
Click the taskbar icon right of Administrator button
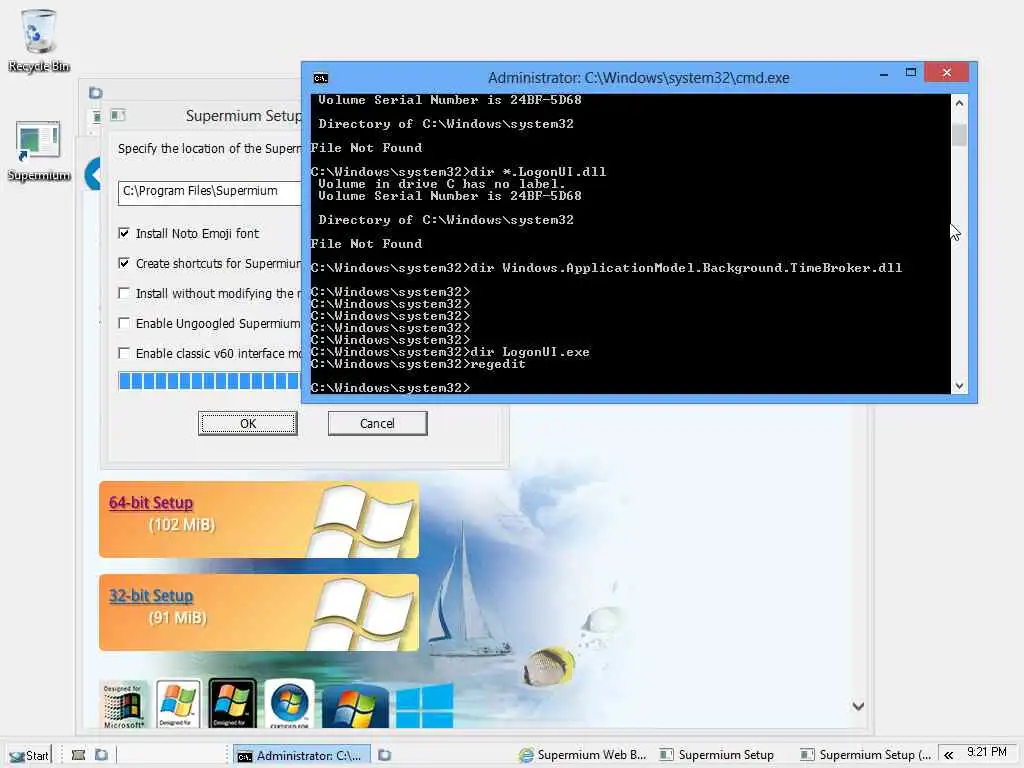(x=385, y=755)
